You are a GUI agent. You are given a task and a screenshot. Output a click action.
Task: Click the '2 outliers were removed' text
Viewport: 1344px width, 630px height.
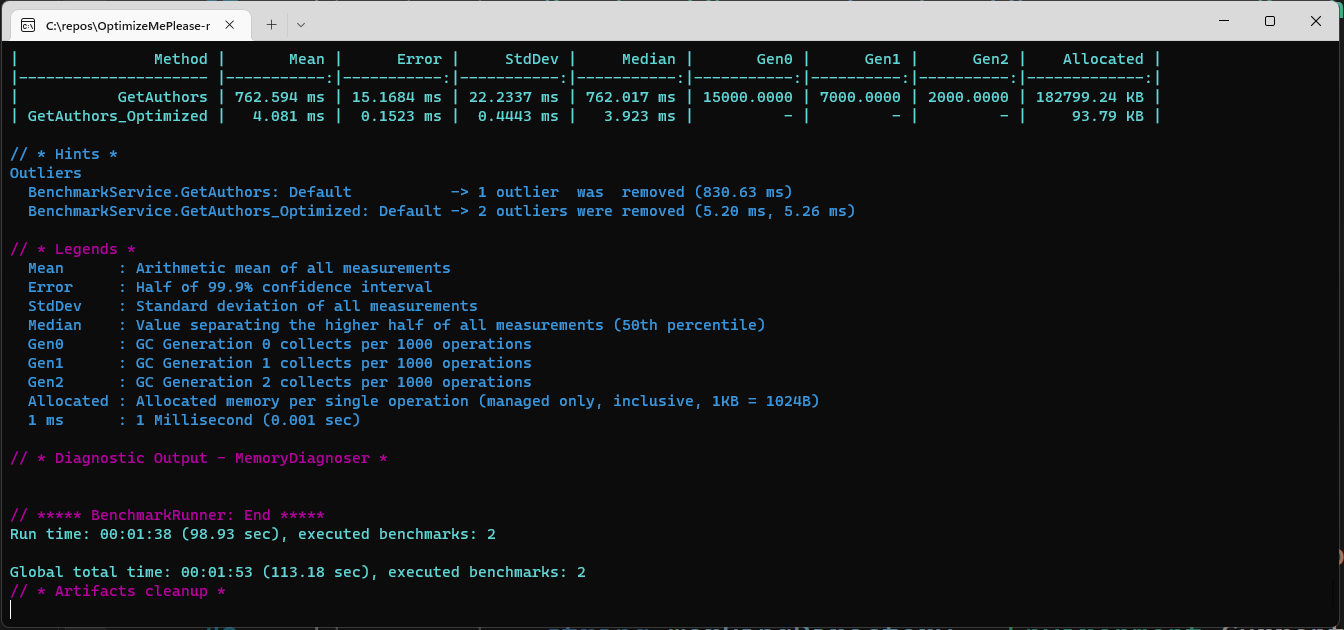pos(581,211)
